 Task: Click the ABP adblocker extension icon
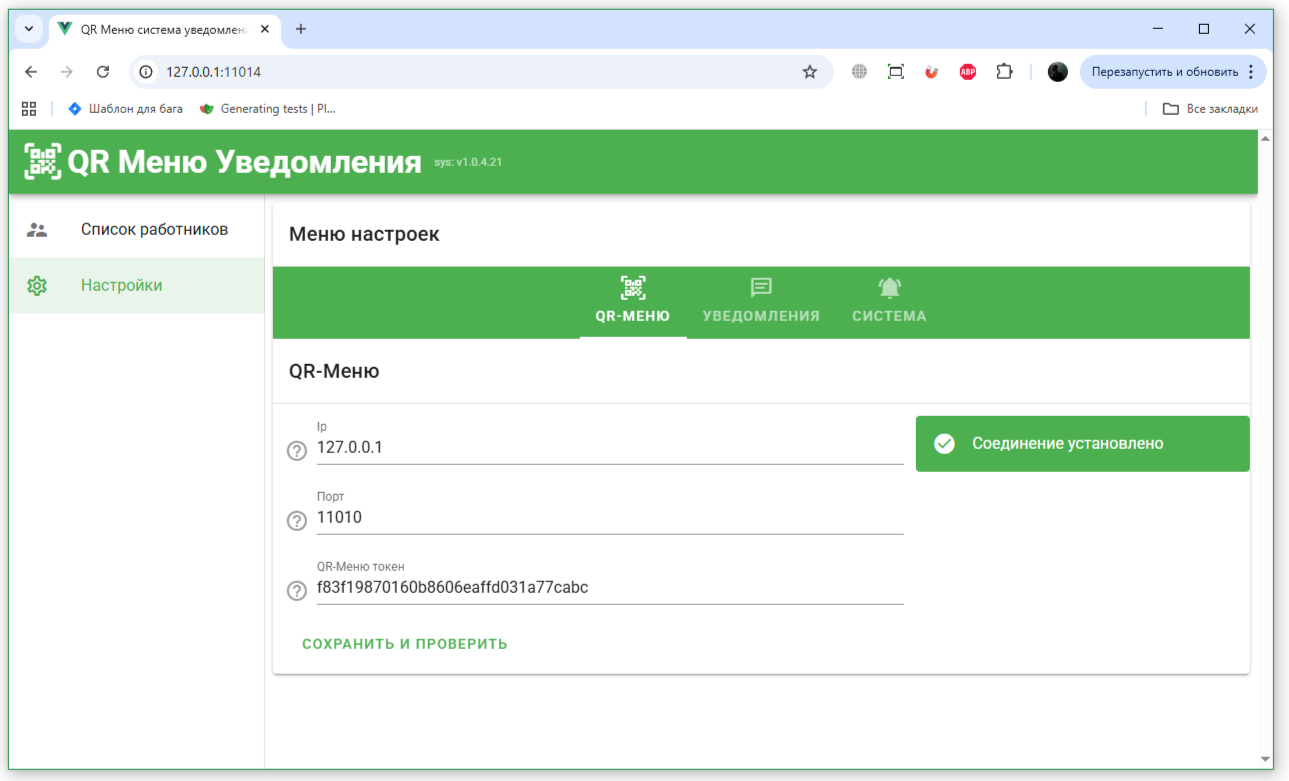click(967, 72)
